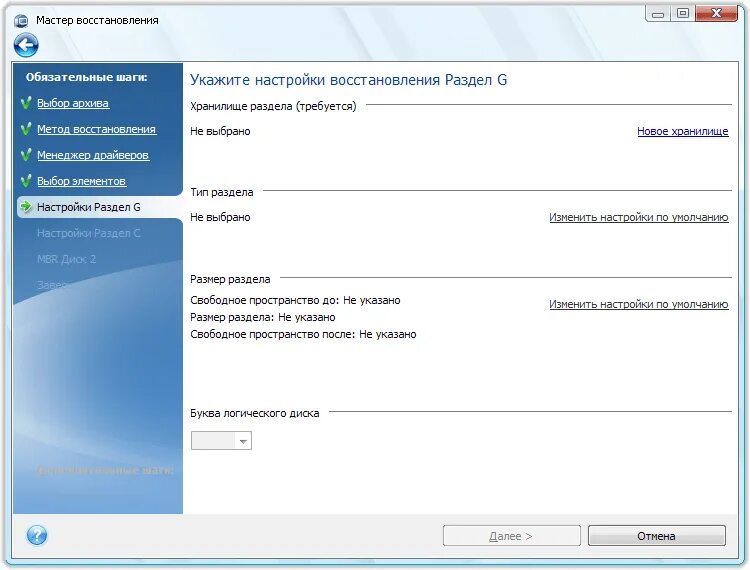
Task: Click Свободное пространство после: Не указано text
Action: tap(303, 334)
